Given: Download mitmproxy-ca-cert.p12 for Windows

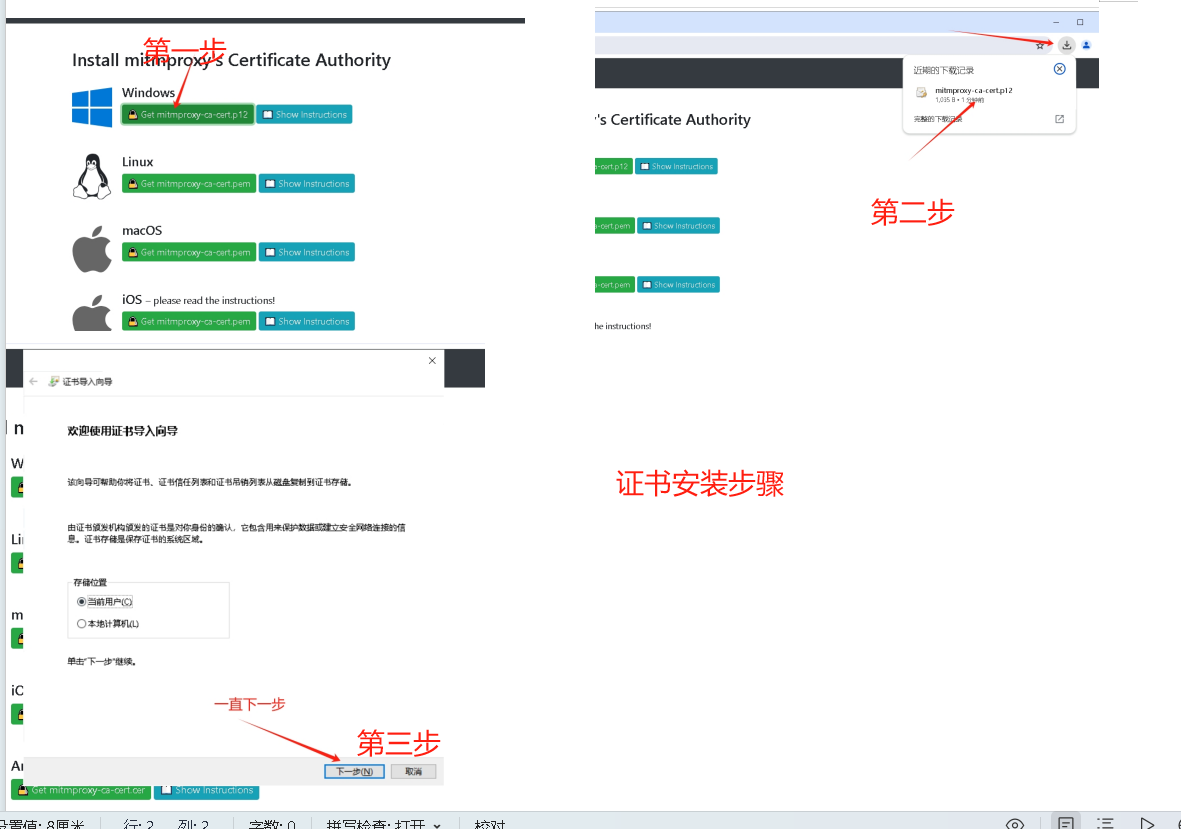Looking at the screenshot, I should 188,114.
